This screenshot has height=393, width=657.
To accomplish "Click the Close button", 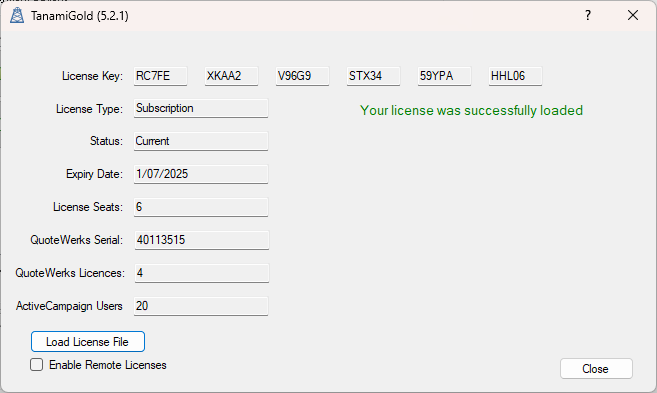I will (596, 369).
